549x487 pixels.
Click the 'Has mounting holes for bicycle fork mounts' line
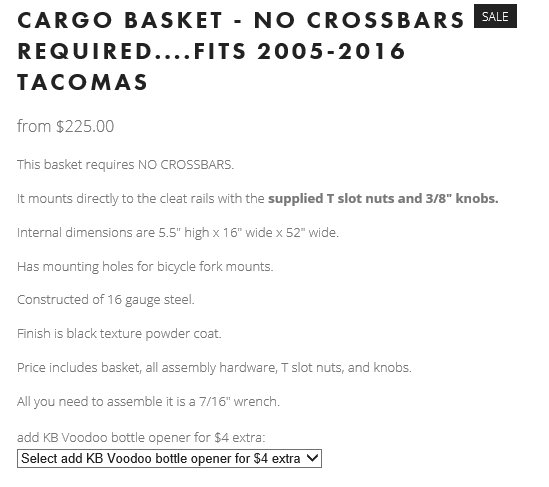point(145,267)
